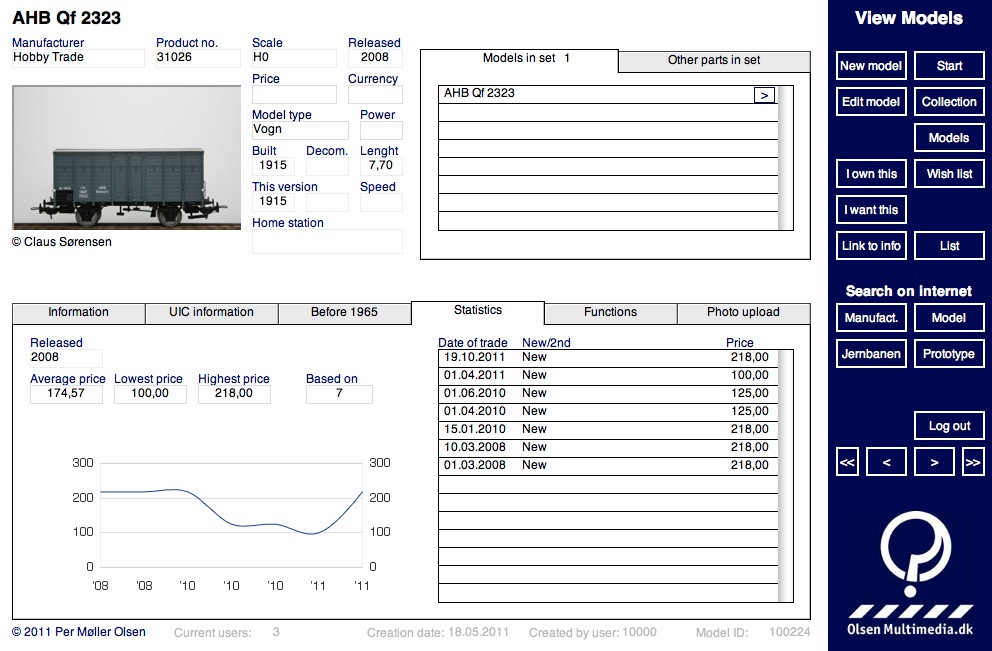Screen dimensions: 992x651
Task: Click the Average price value 174,57
Action: pyautogui.click(x=66, y=394)
